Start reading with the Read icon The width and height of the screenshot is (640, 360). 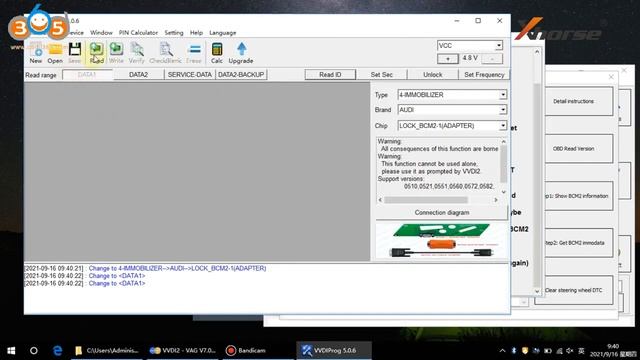point(96,53)
